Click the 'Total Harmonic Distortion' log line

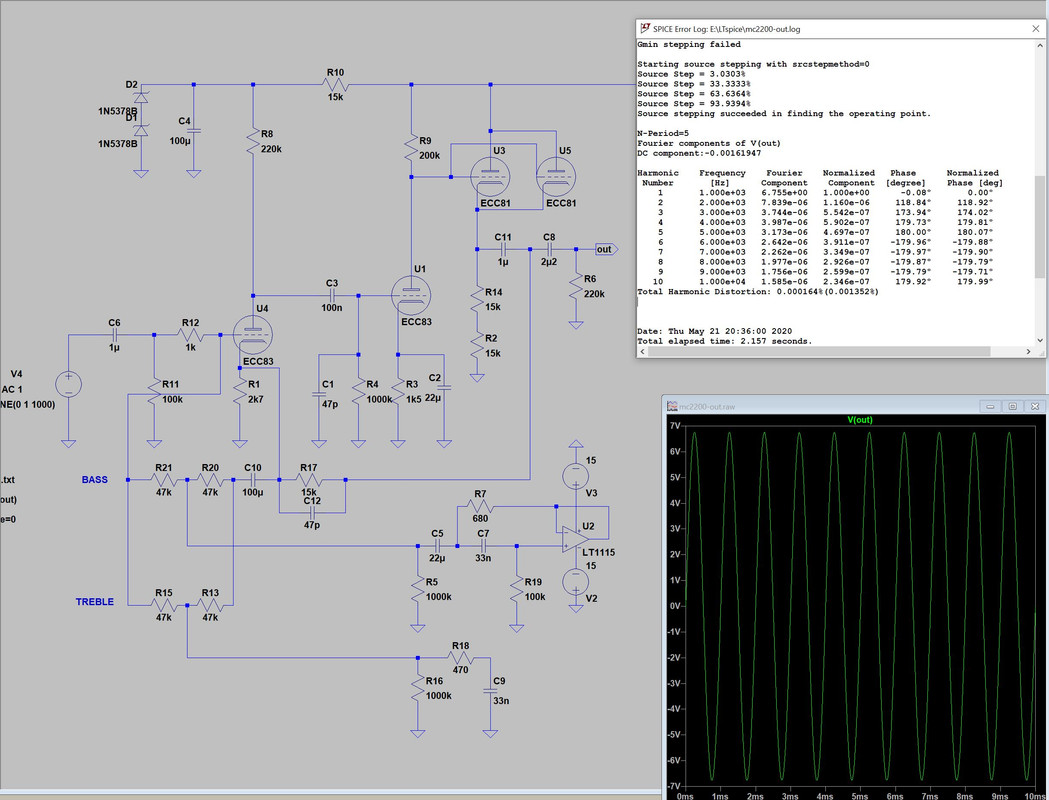(x=758, y=292)
